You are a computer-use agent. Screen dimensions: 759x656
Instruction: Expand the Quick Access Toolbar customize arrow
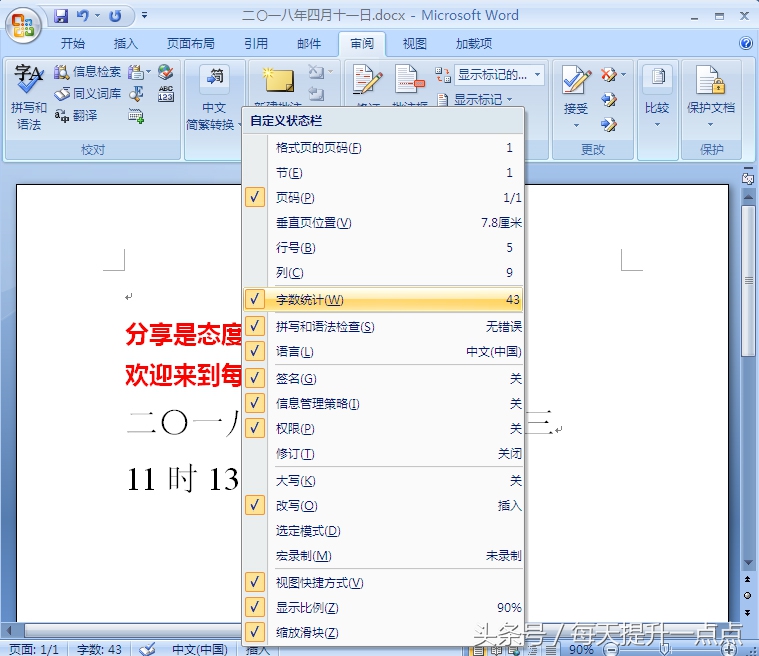click(x=144, y=15)
